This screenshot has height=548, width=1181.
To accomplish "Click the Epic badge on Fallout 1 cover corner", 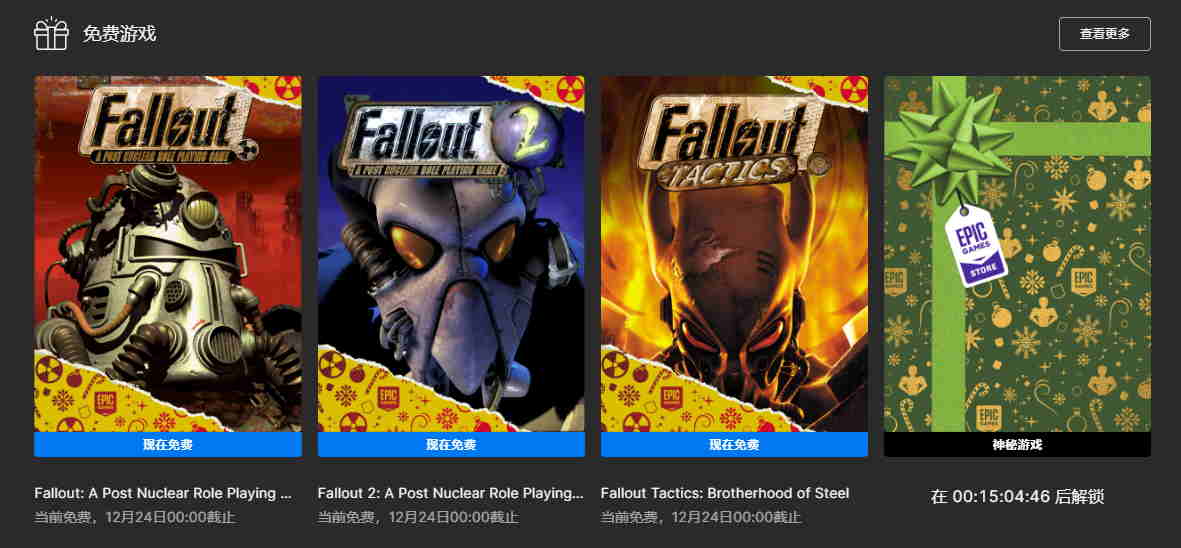I will point(105,401).
